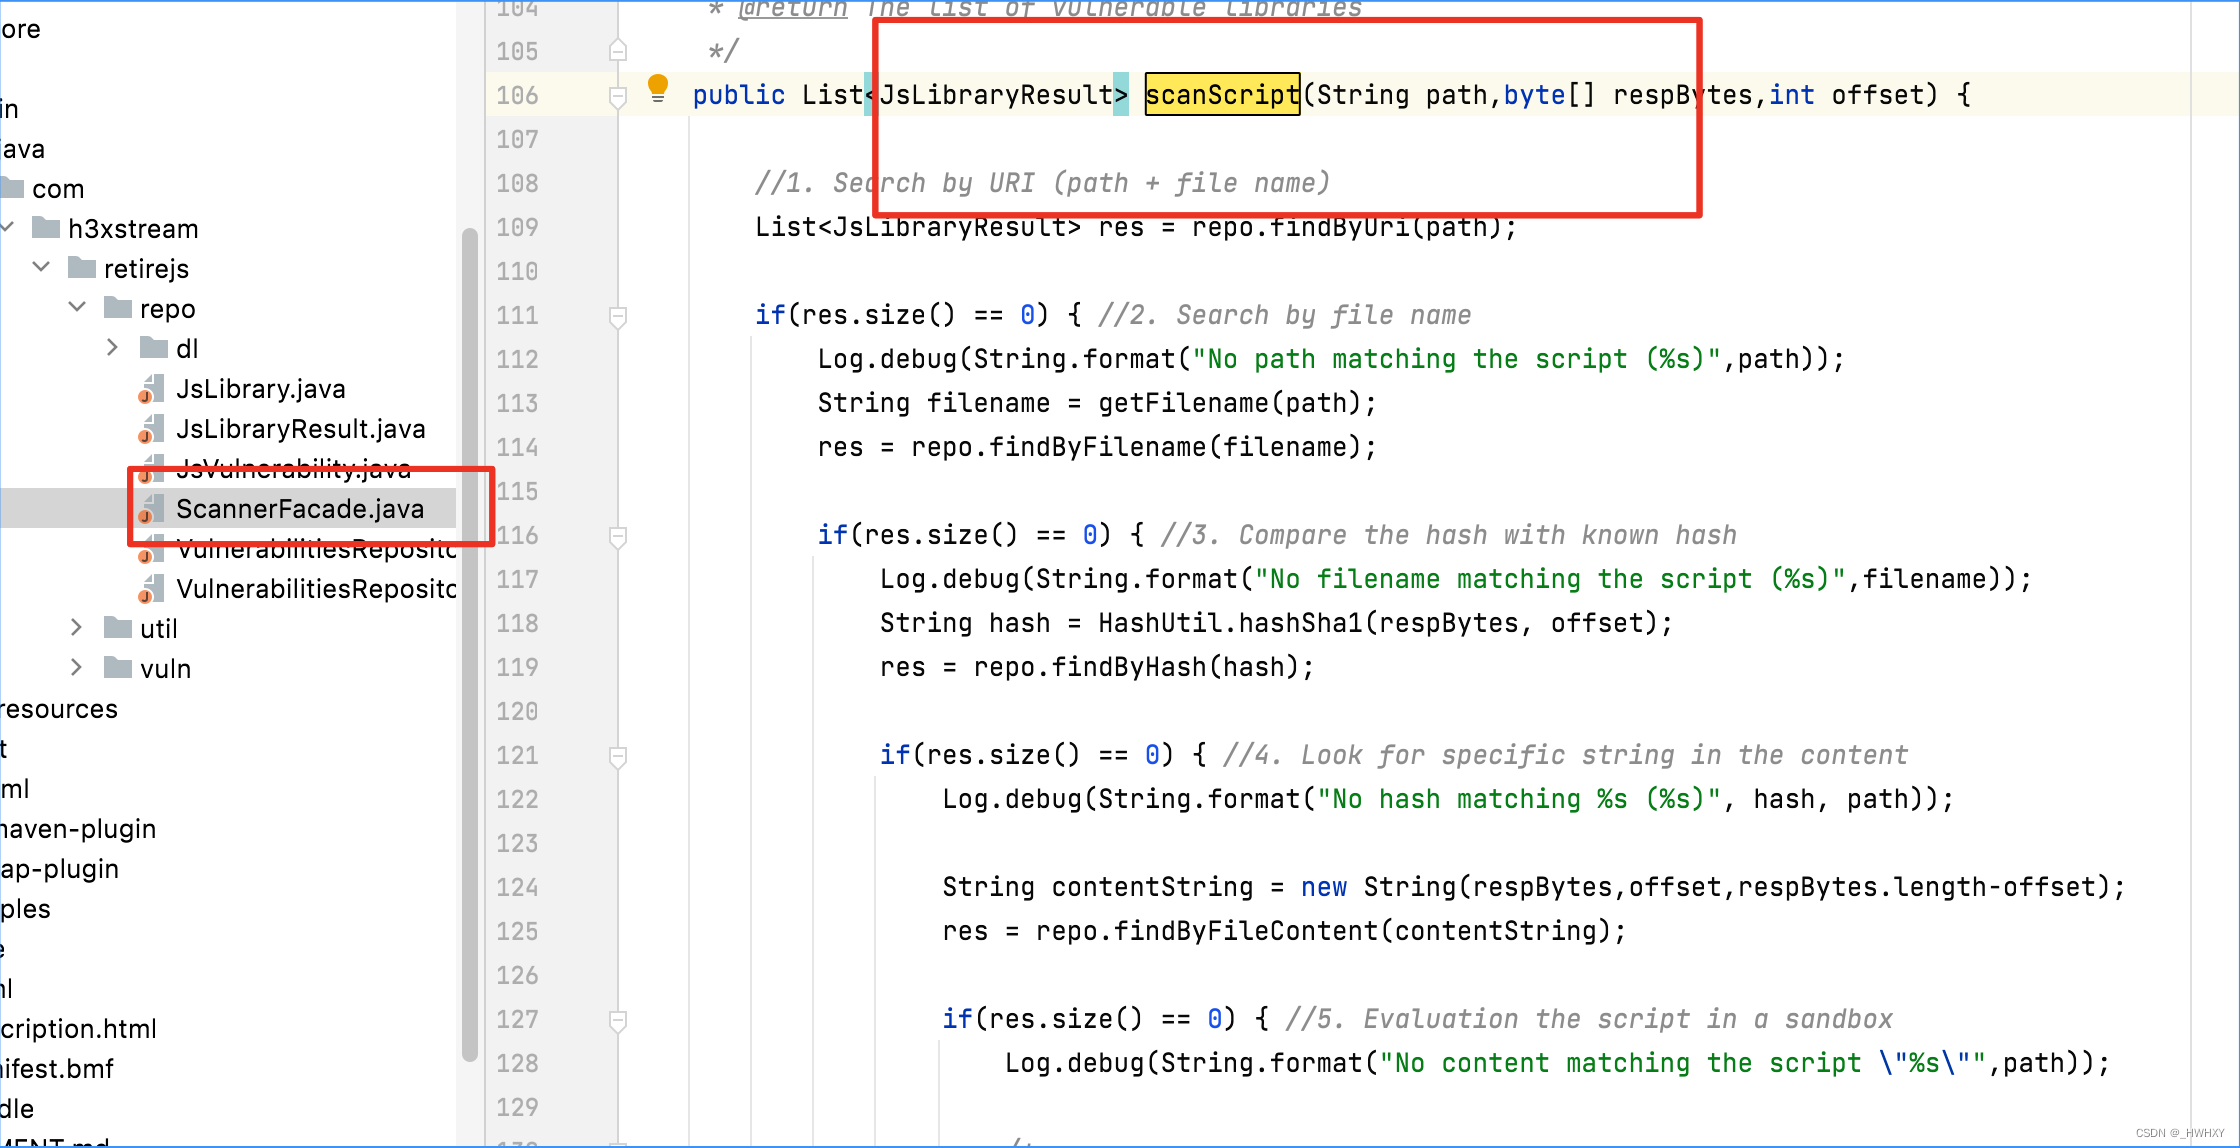Image resolution: width=2240 pixels, height=1148 pixels.
Task: Collapse the if block at line 111
Action: [x=616, y=315]
